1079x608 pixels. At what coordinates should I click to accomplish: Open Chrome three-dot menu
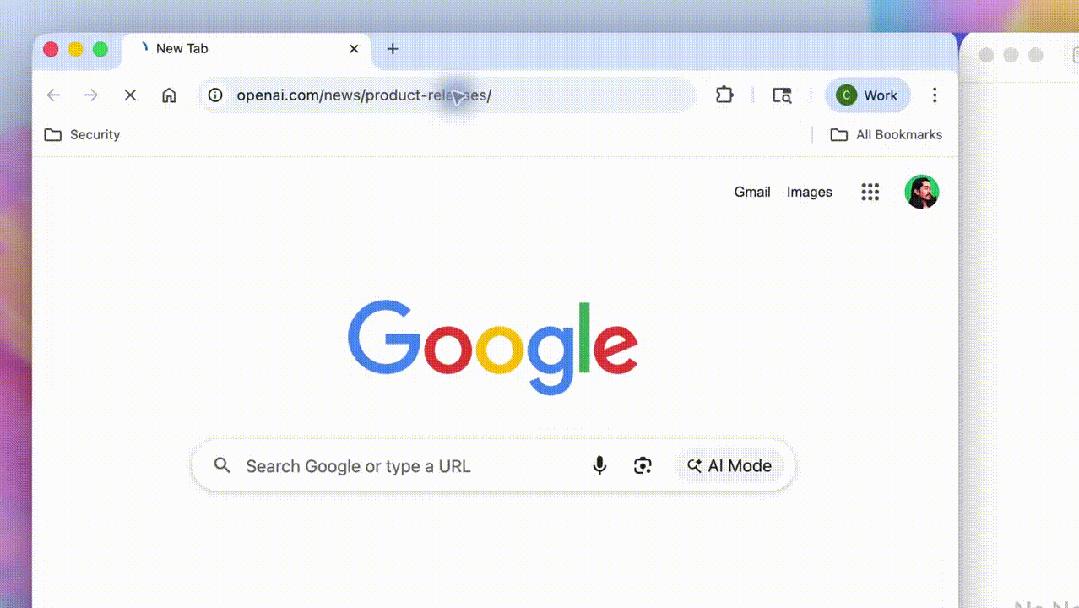(934, 95)
